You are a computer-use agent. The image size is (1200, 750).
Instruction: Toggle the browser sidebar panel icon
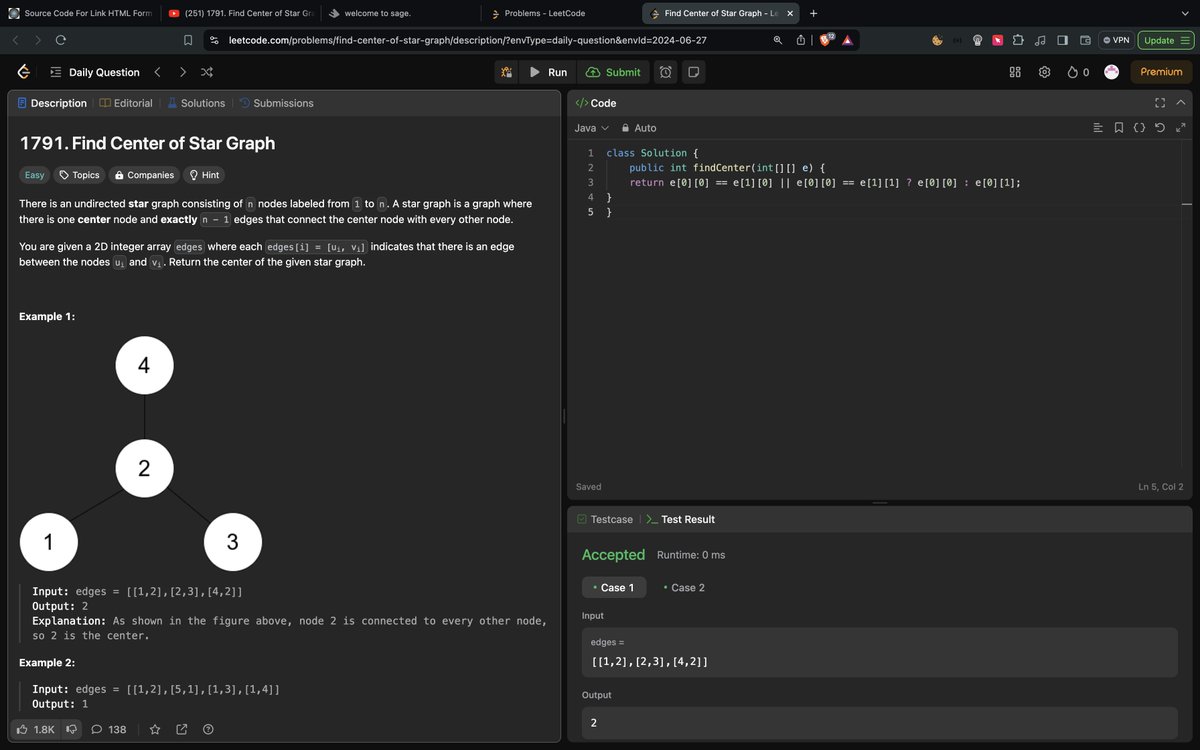point(1062,40)
